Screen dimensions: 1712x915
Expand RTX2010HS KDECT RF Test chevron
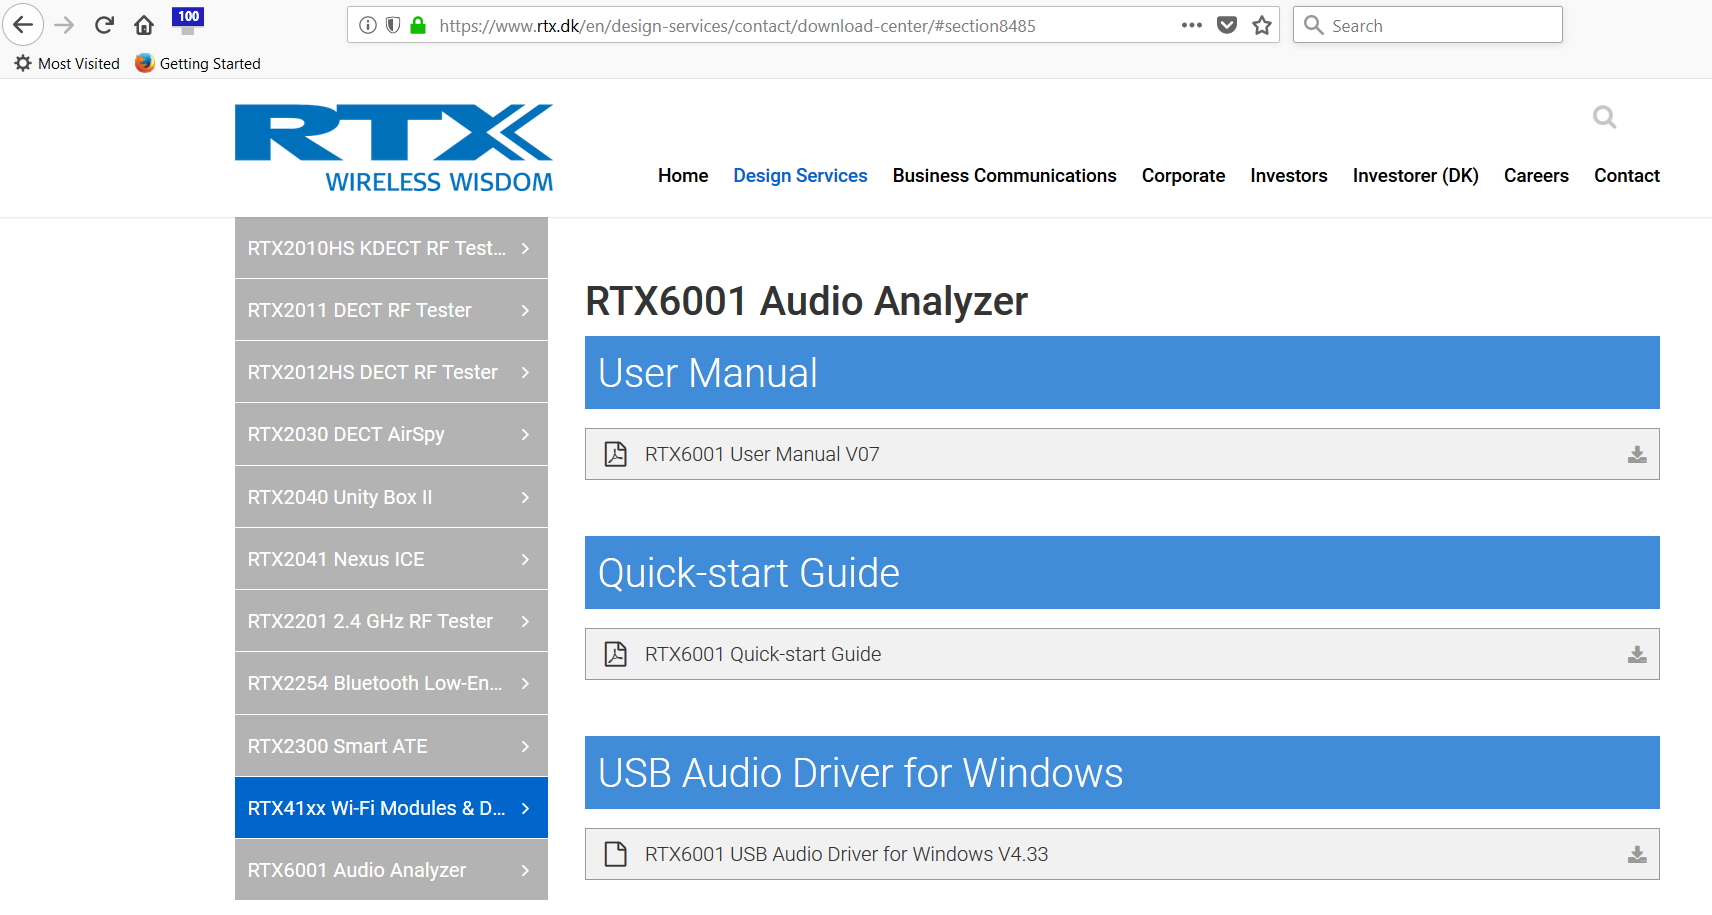(x=525, y=248)
